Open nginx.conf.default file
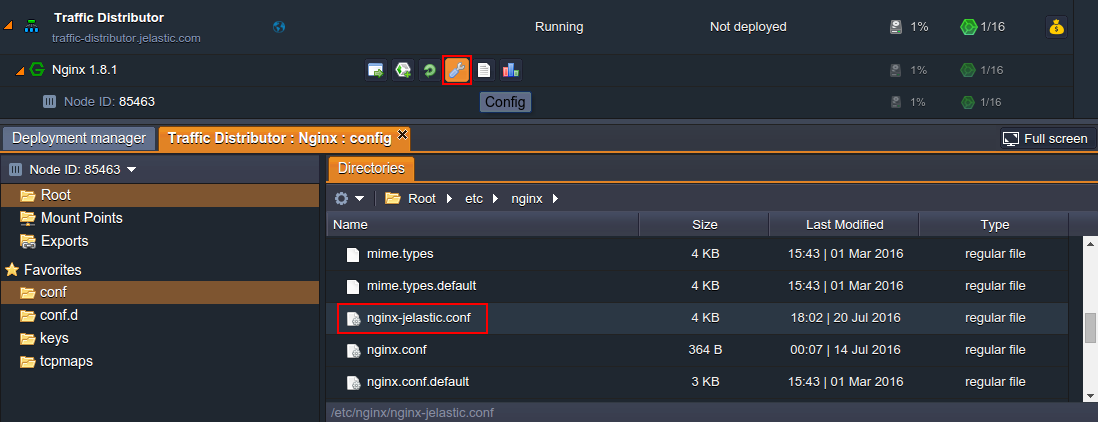 point(418,382)
